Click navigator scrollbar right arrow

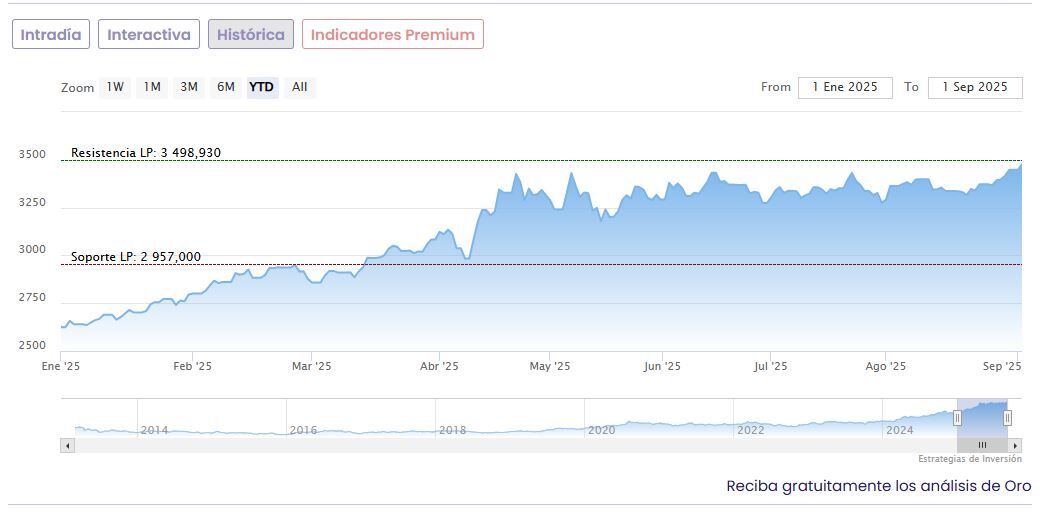(1015, 445)
